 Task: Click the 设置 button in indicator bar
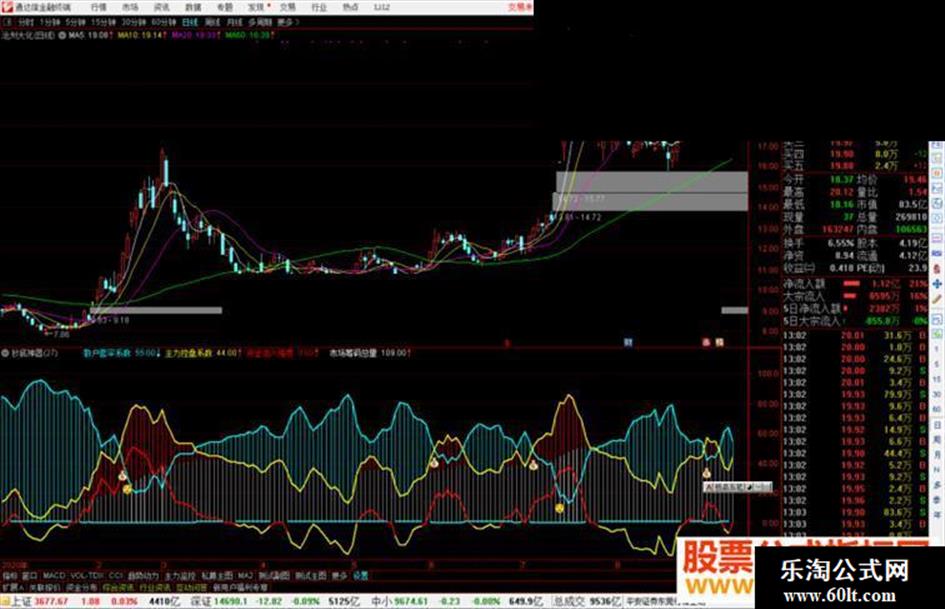[x=360, y=576]
